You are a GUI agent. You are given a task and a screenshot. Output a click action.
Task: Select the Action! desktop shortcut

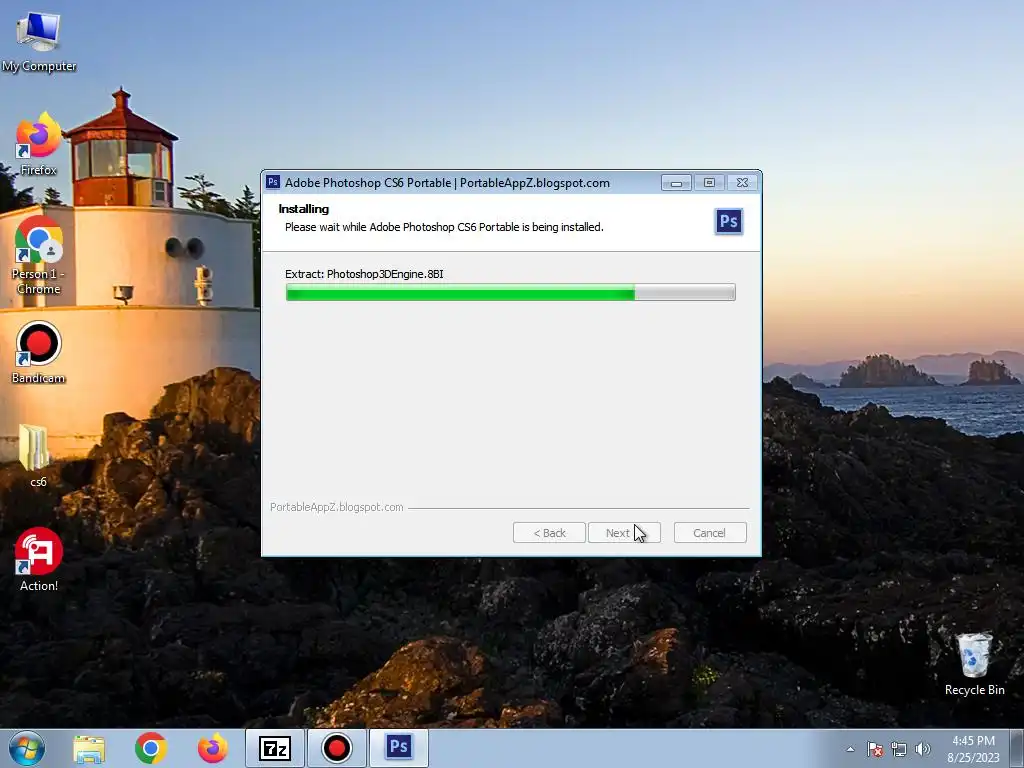pyautogui.click(x=39, y=560)
